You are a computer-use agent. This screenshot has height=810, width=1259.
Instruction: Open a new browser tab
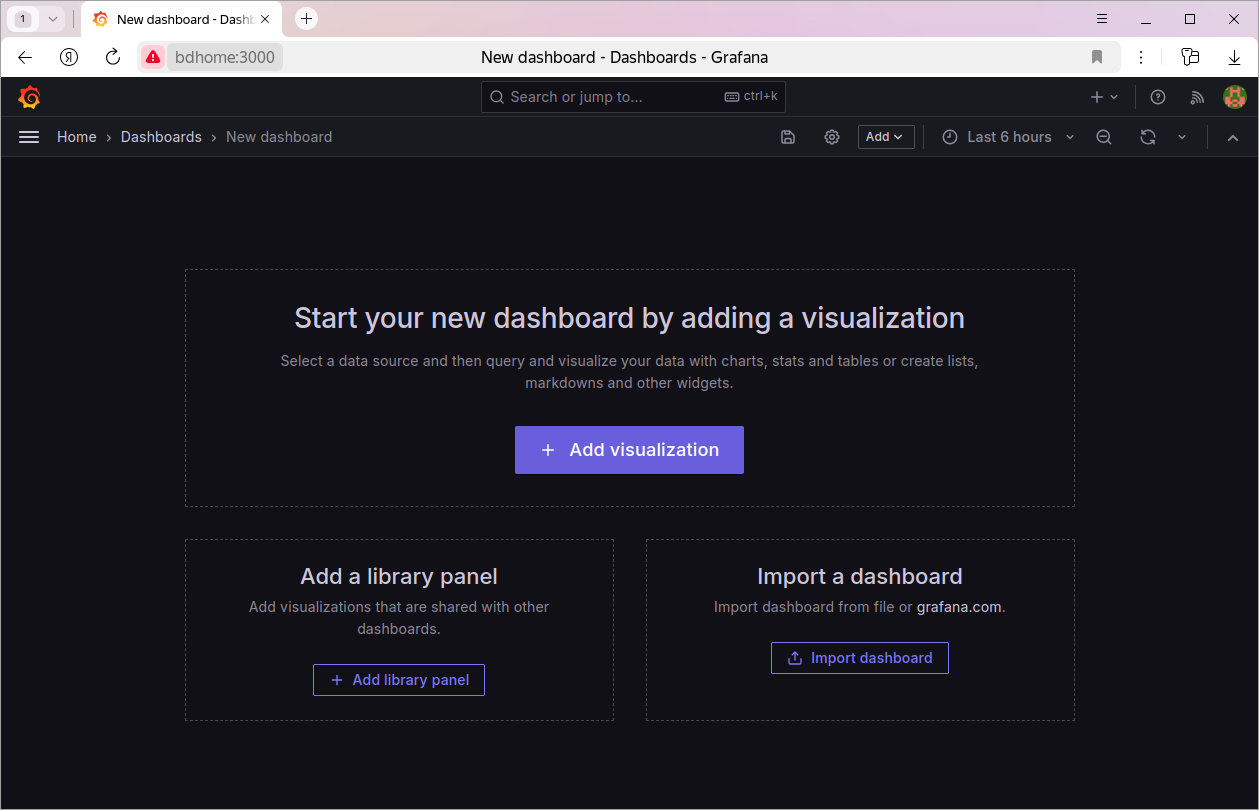coord(307,18)
